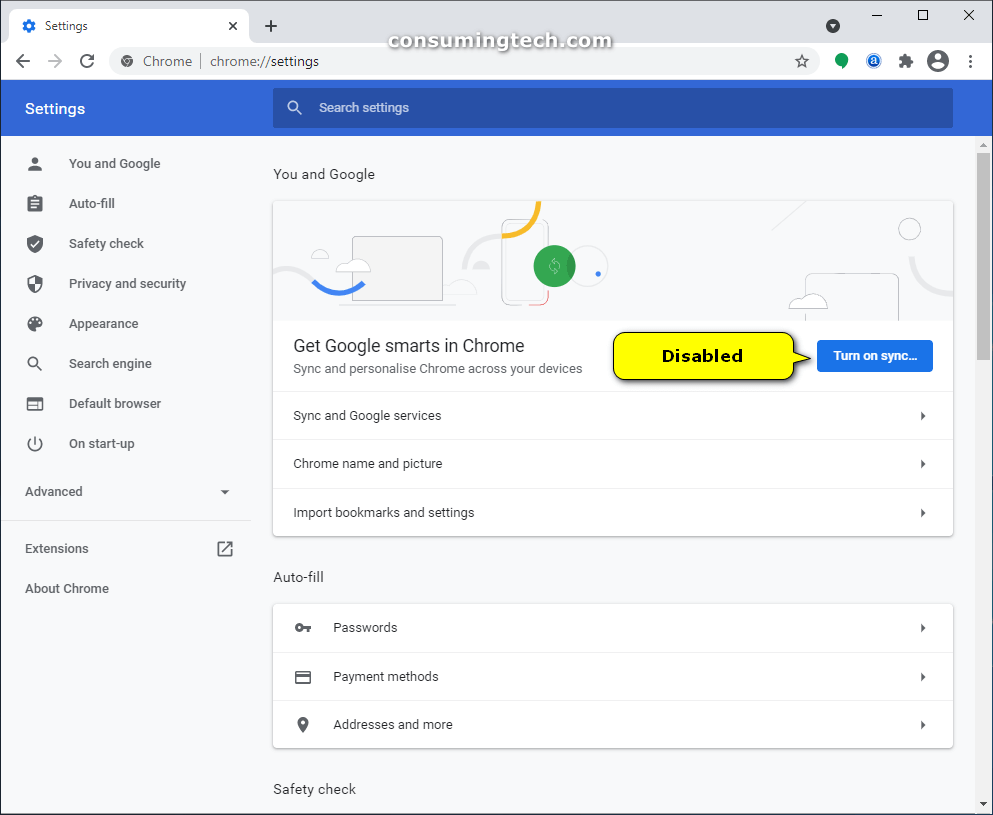Open Addresses and more row arrow
This screenshot has width=993, height=815.
click(923, 724)
